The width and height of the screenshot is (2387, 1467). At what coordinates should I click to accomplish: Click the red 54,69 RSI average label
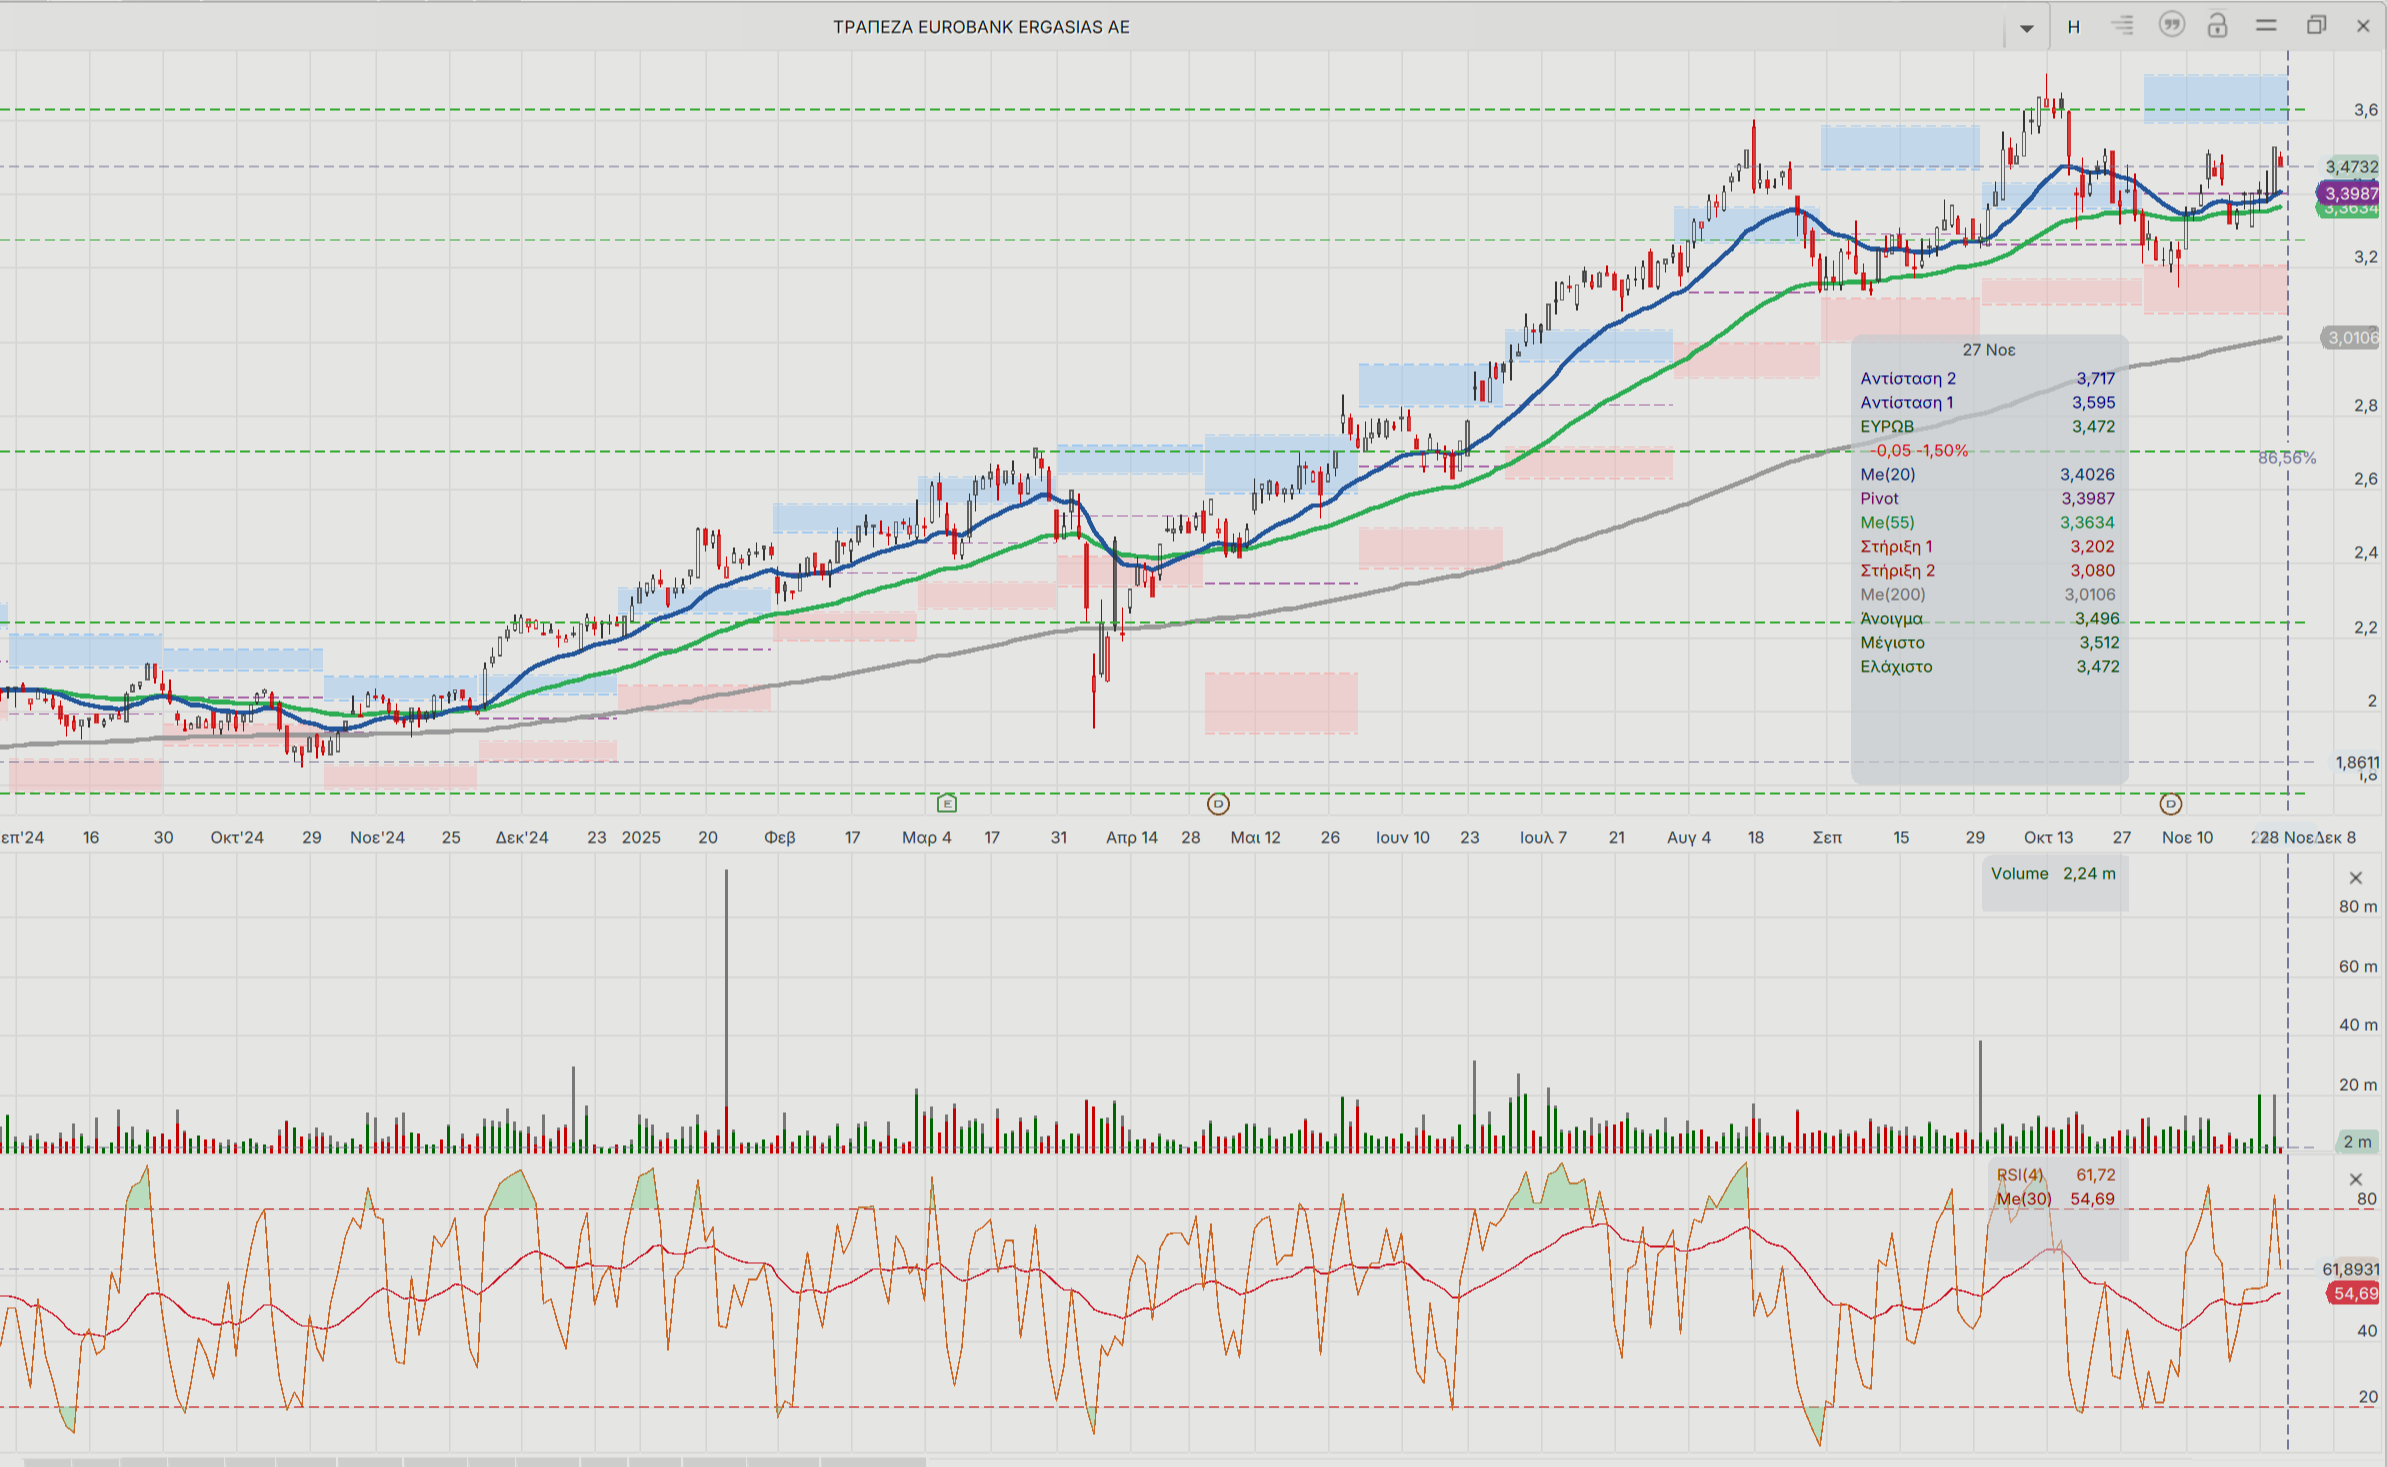coord(2354,1294)
